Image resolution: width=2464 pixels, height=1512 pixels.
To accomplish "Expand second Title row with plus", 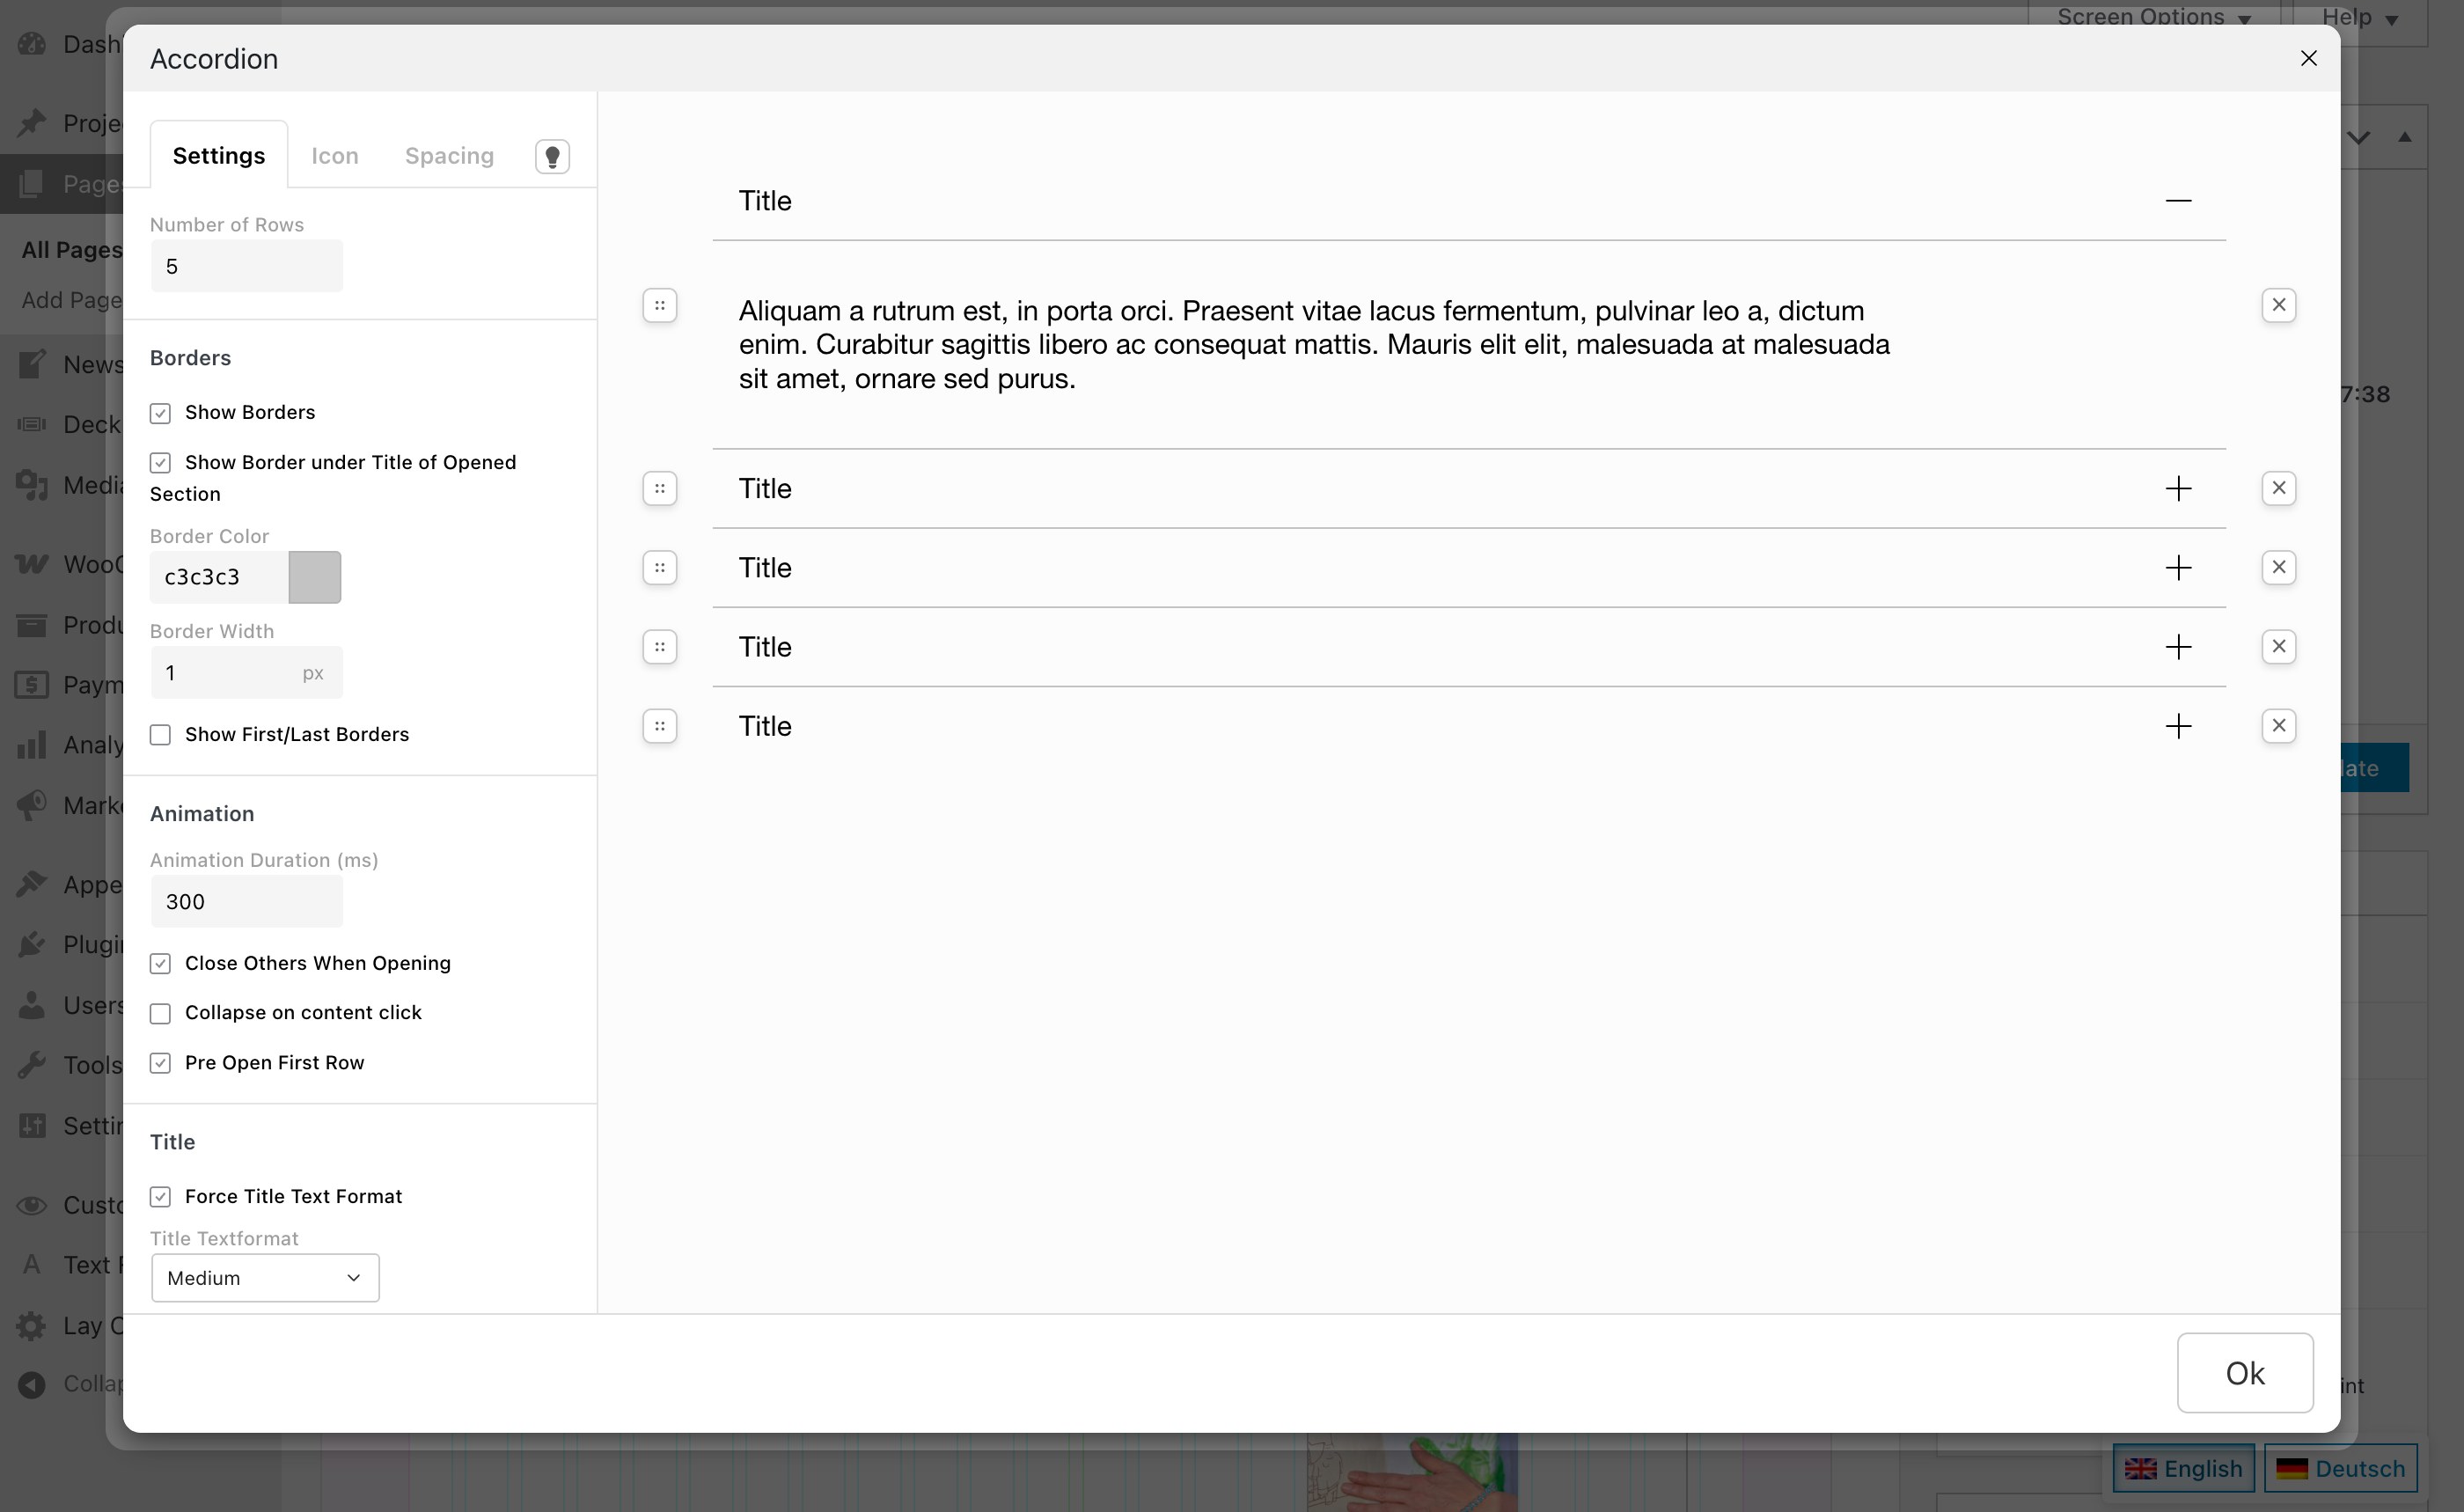I will [x=2178, y=488].
